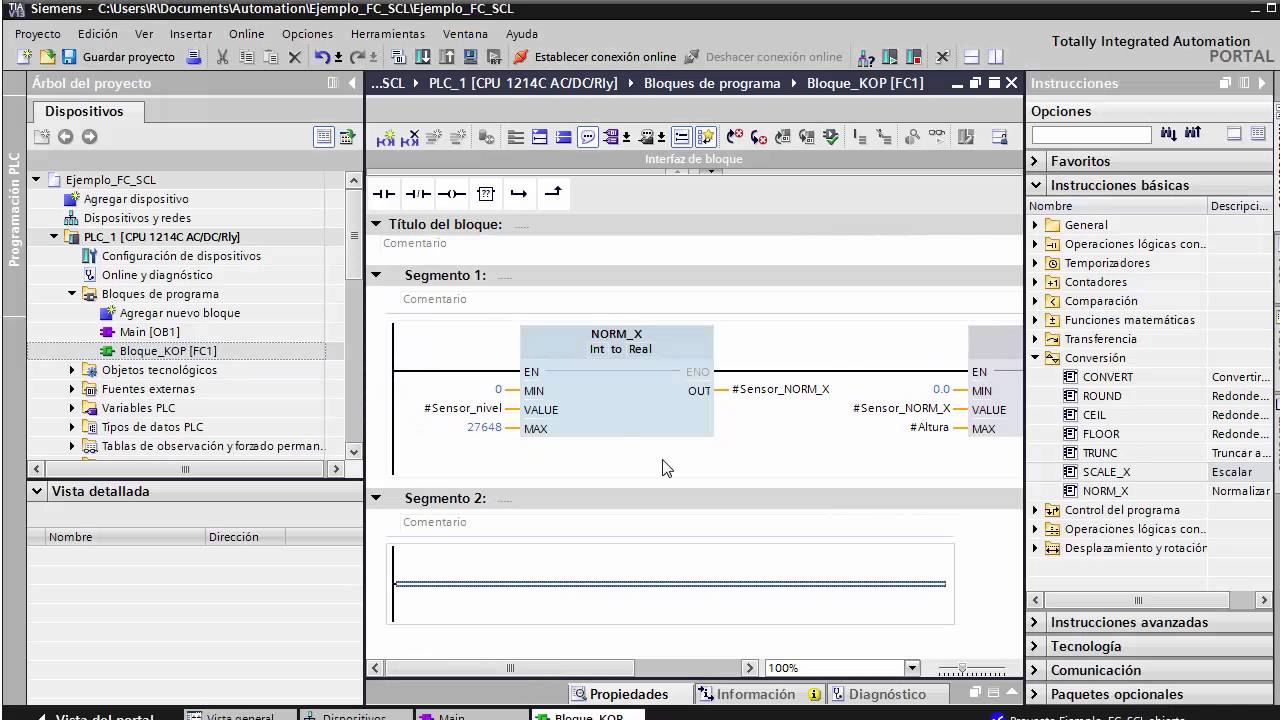This screenshot has width=1280, height=720.
Task: Toggle instruction list simple view icon
Action: (x=1234, y=134)
